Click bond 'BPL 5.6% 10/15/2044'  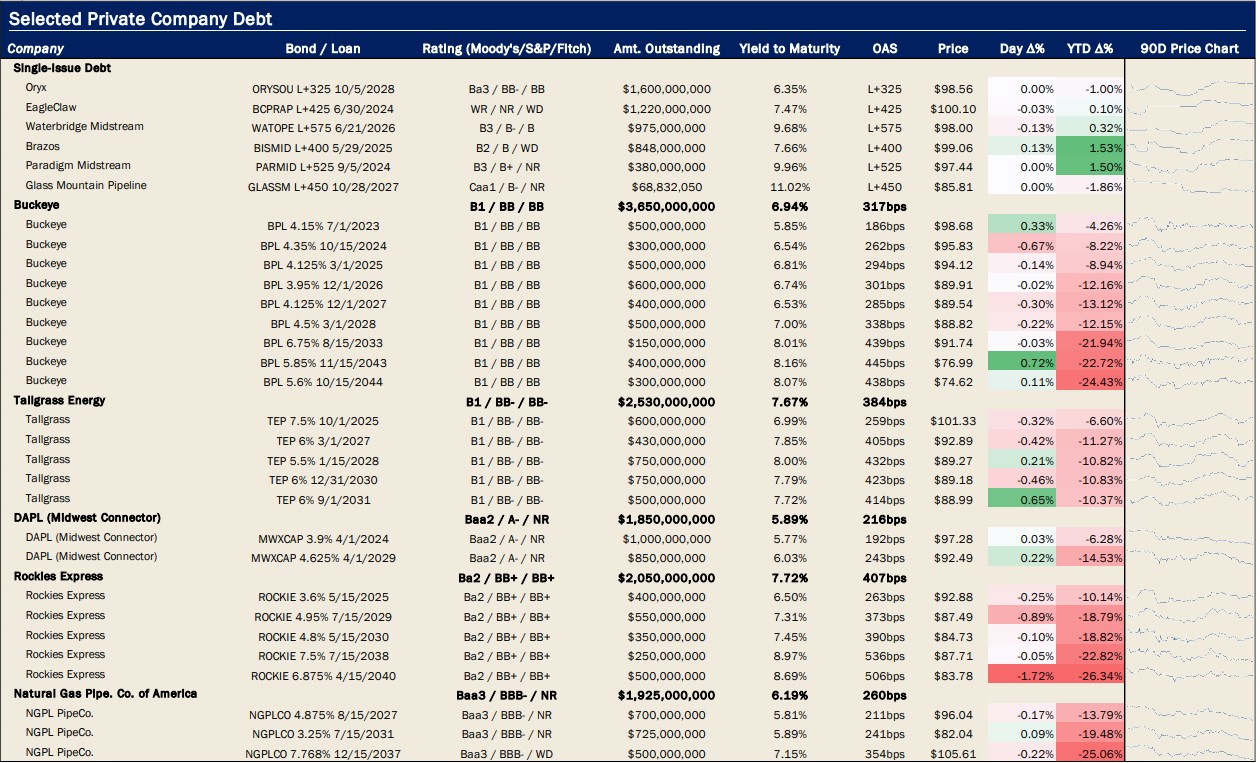pyautogui.click(x=323, y=382)
